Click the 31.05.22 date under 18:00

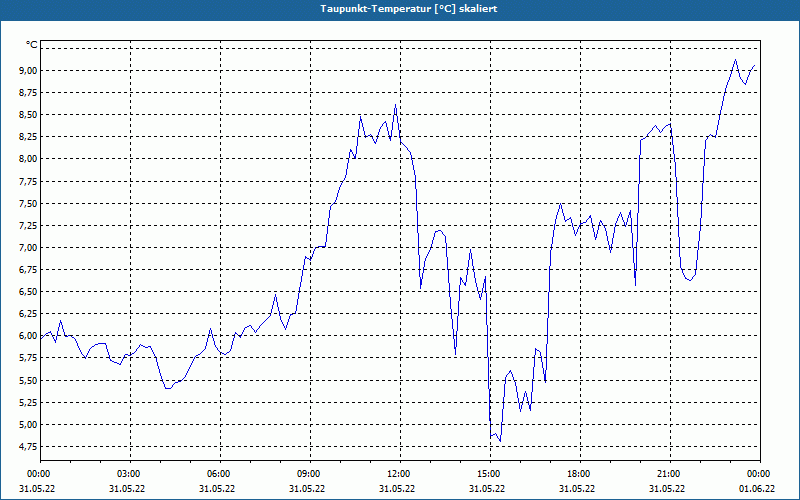pos(577,489)
